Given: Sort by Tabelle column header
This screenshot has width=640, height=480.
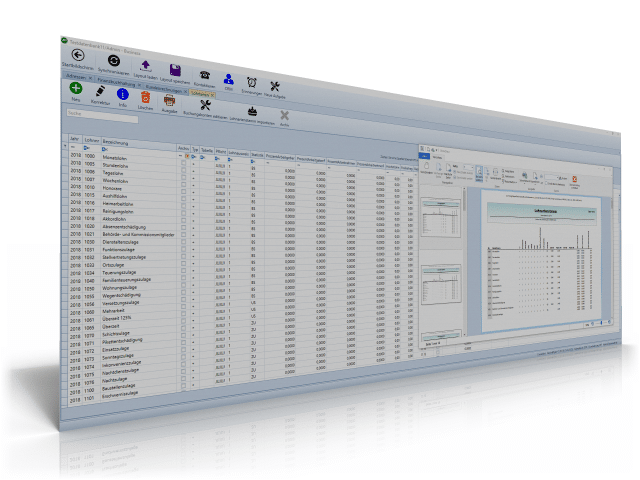Looking at the screenshot, I should click(x=207, y=150).
